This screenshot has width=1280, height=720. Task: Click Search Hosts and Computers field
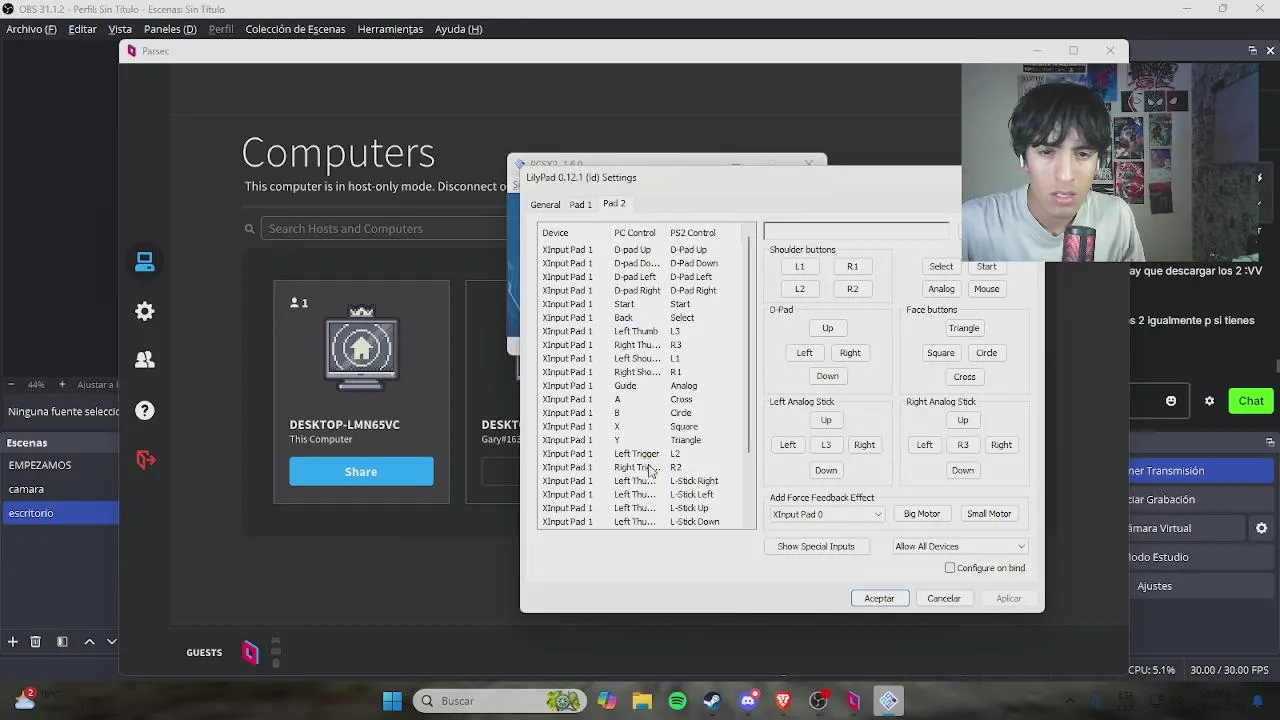[x=385, y=229]
